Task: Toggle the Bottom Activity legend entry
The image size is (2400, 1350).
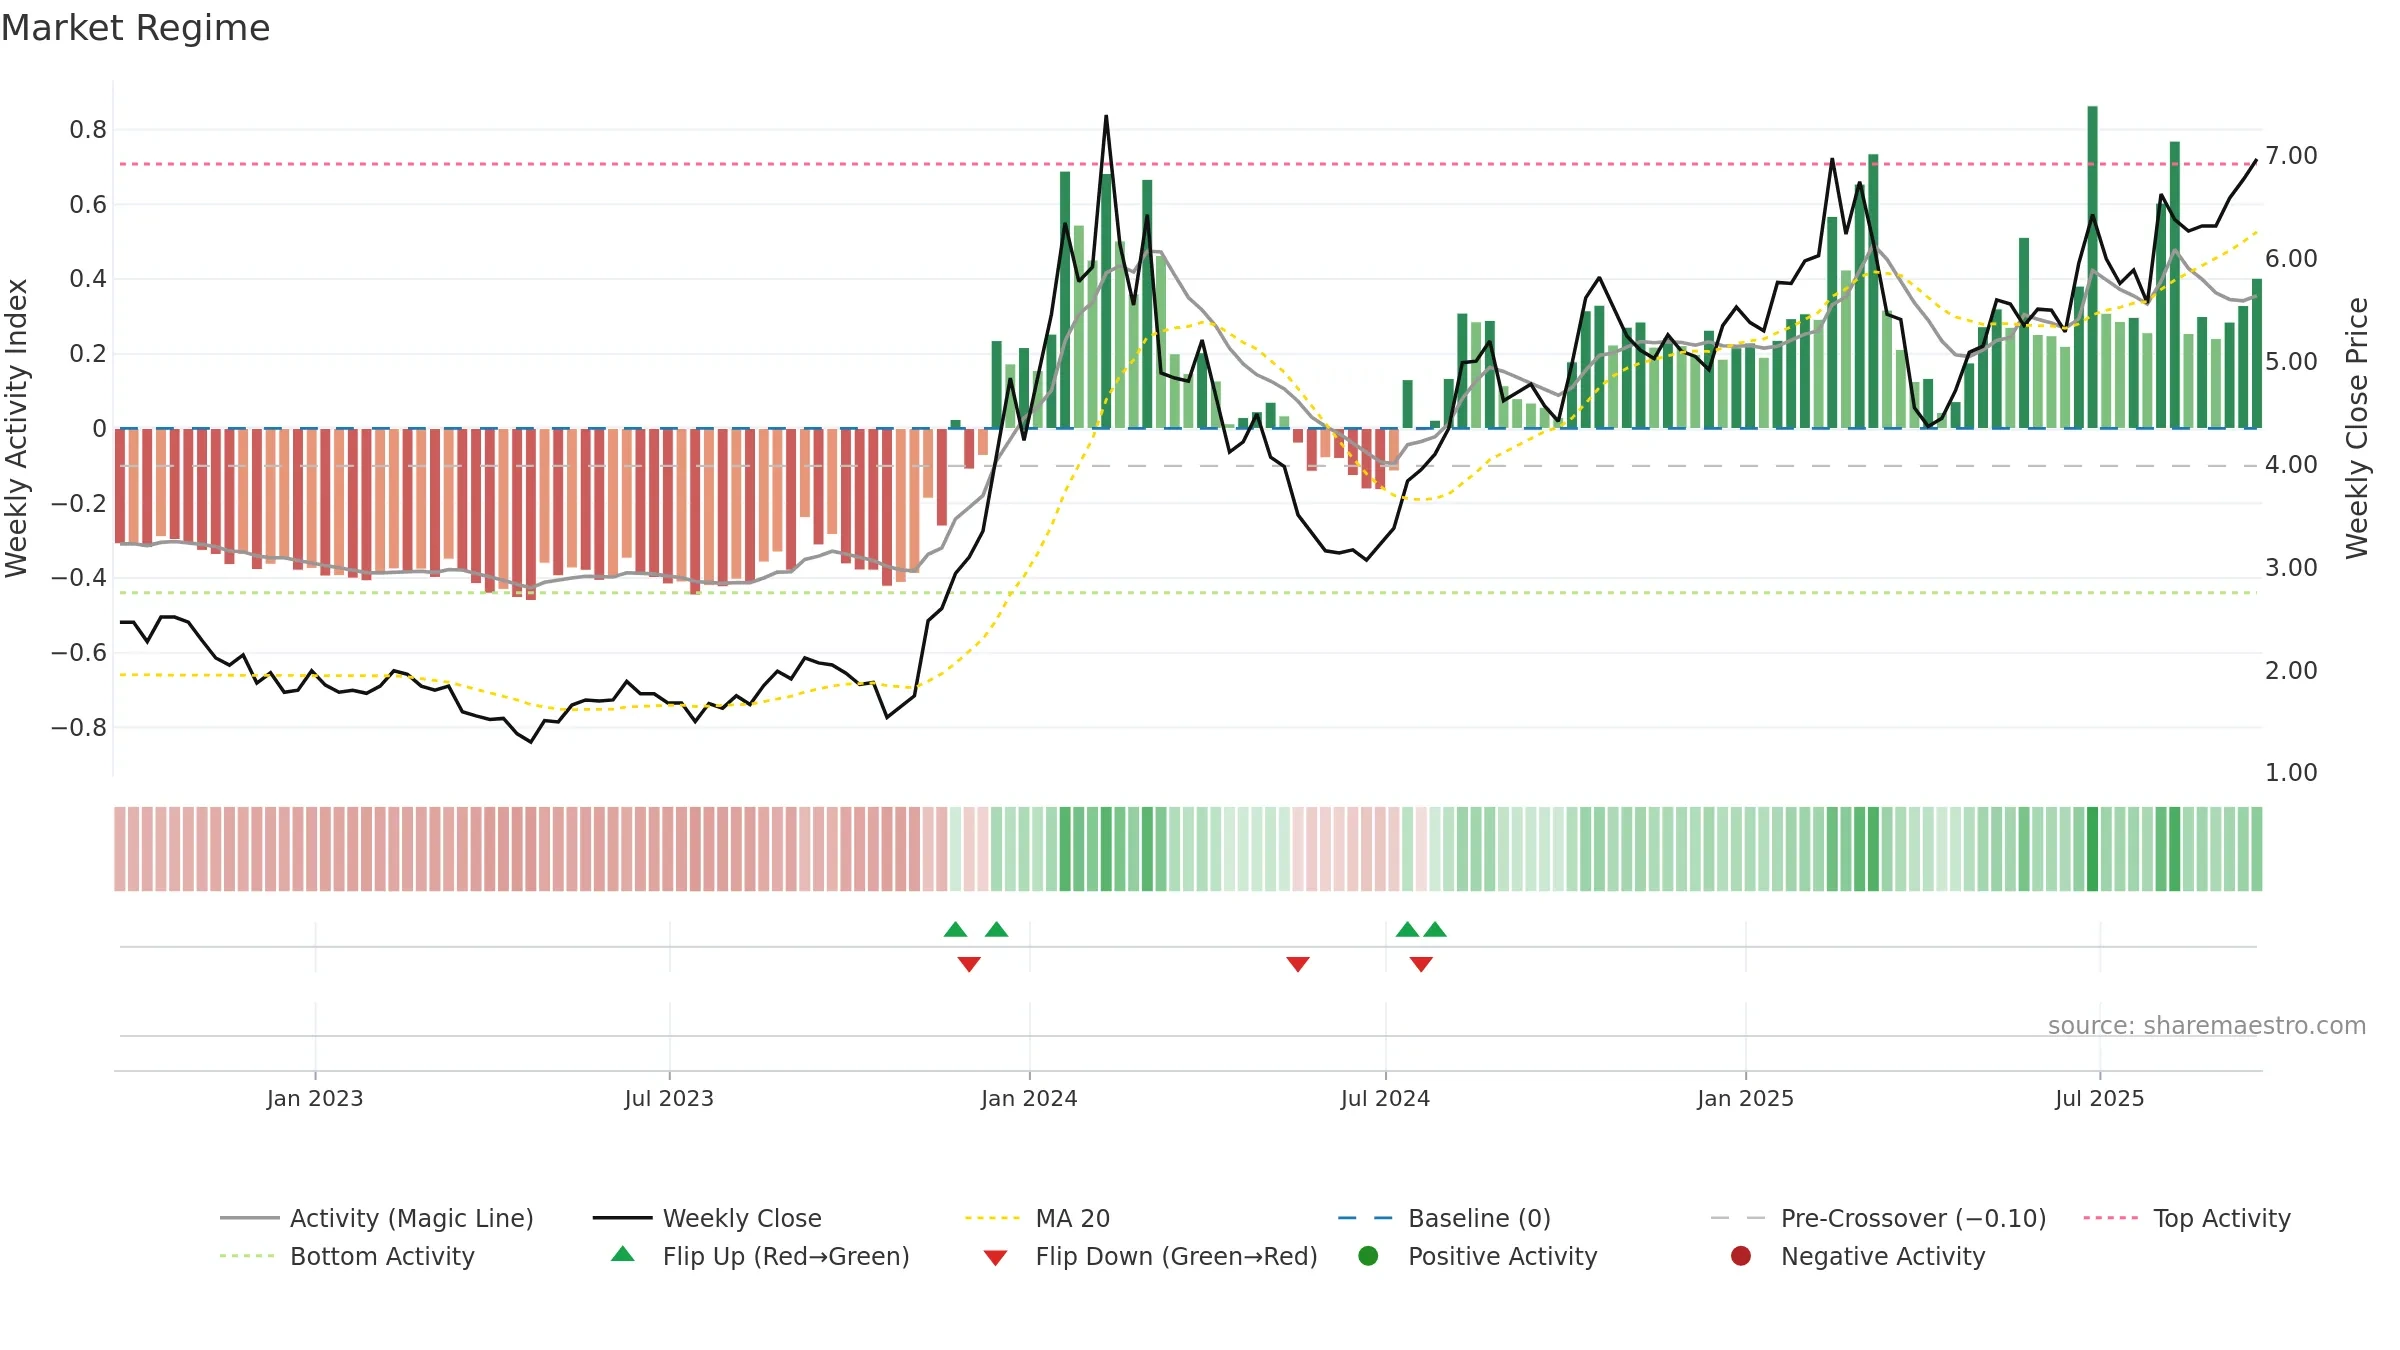Action: point(347,1256)
